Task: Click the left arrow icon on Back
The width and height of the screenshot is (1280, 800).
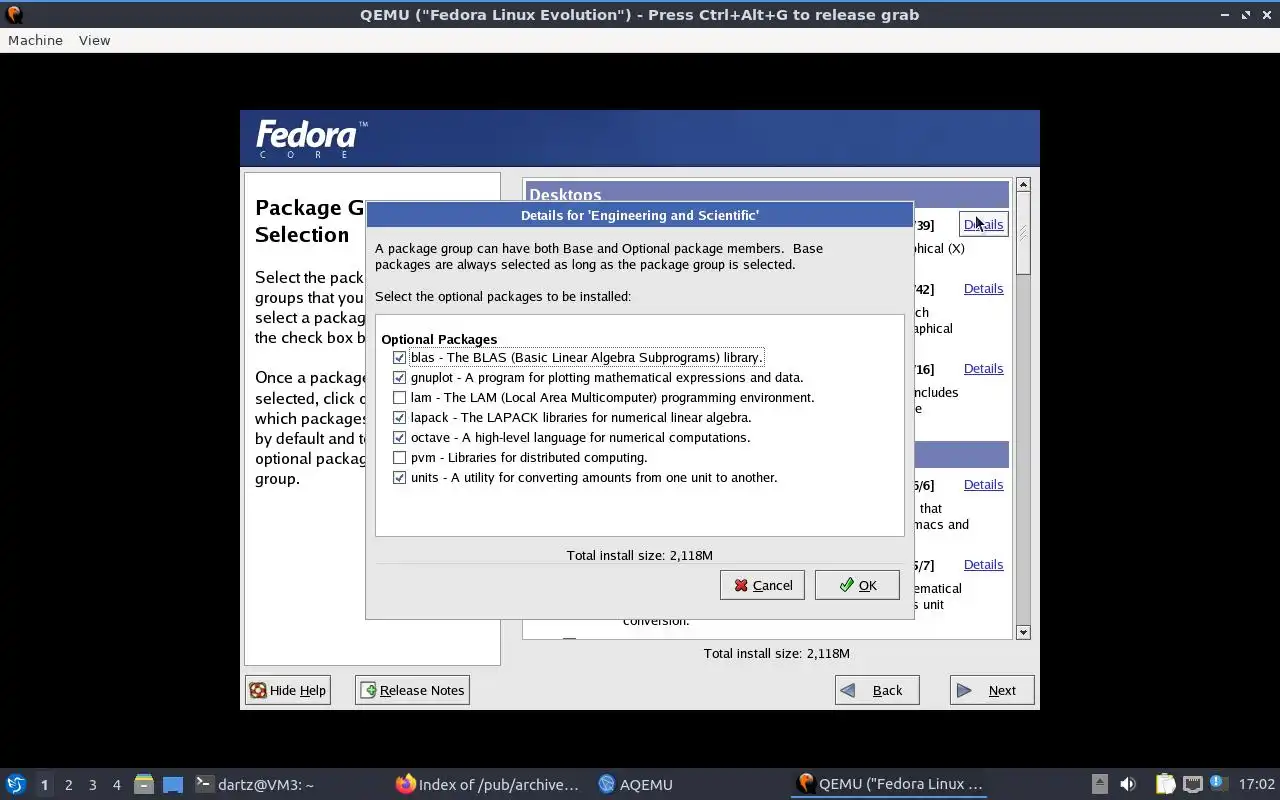Action: [848, 690]
